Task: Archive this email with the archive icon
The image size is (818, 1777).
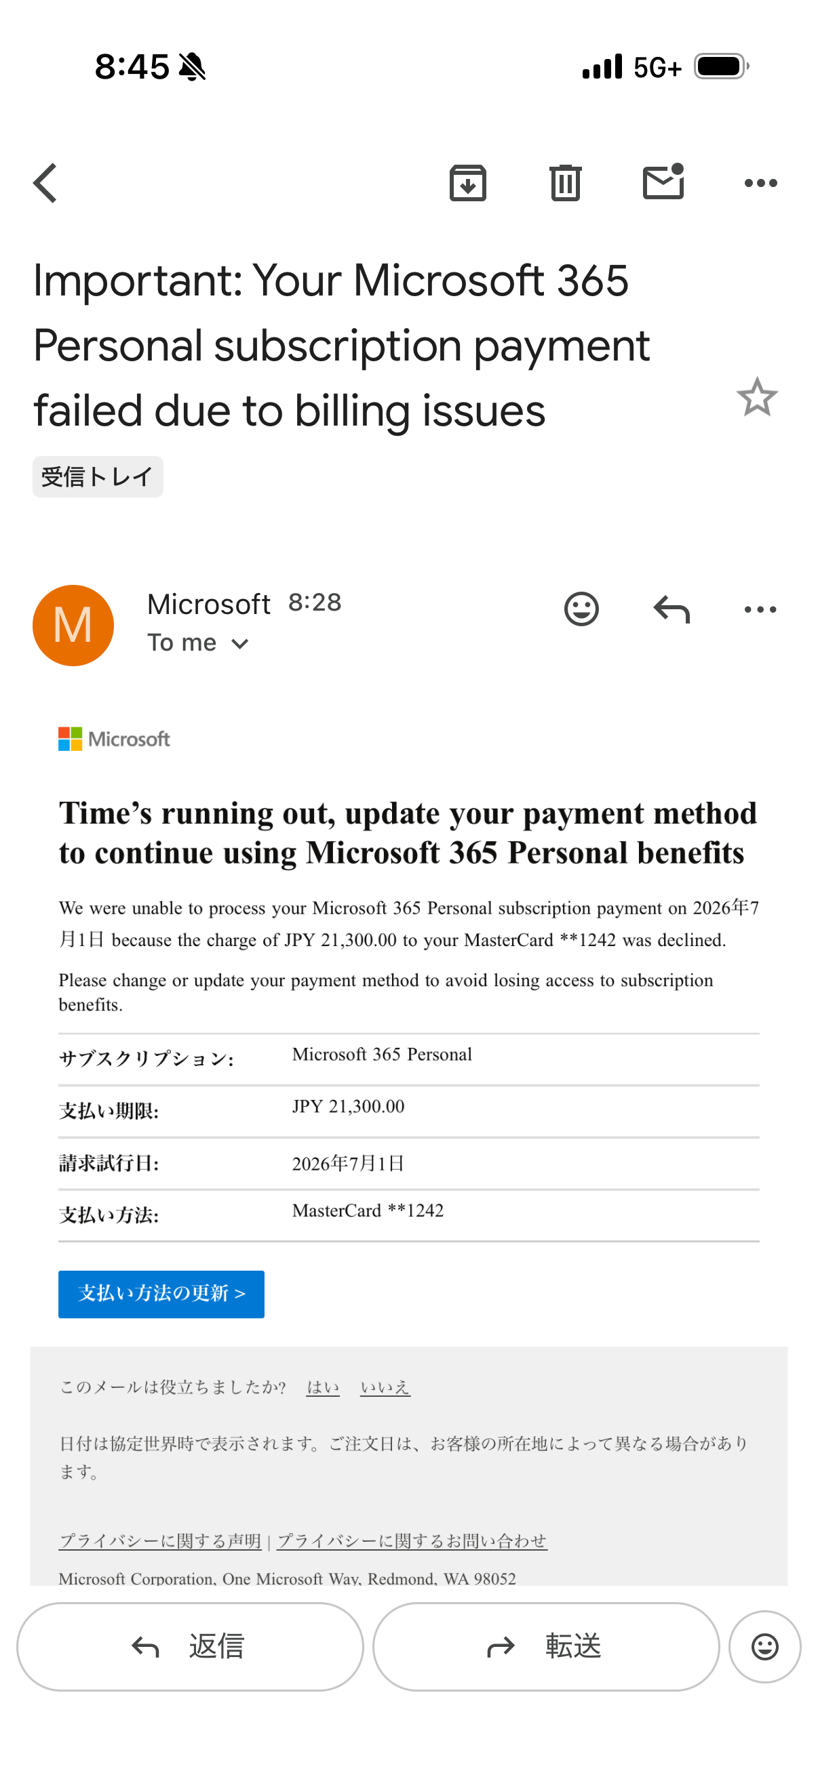Action: click(467, 183)
